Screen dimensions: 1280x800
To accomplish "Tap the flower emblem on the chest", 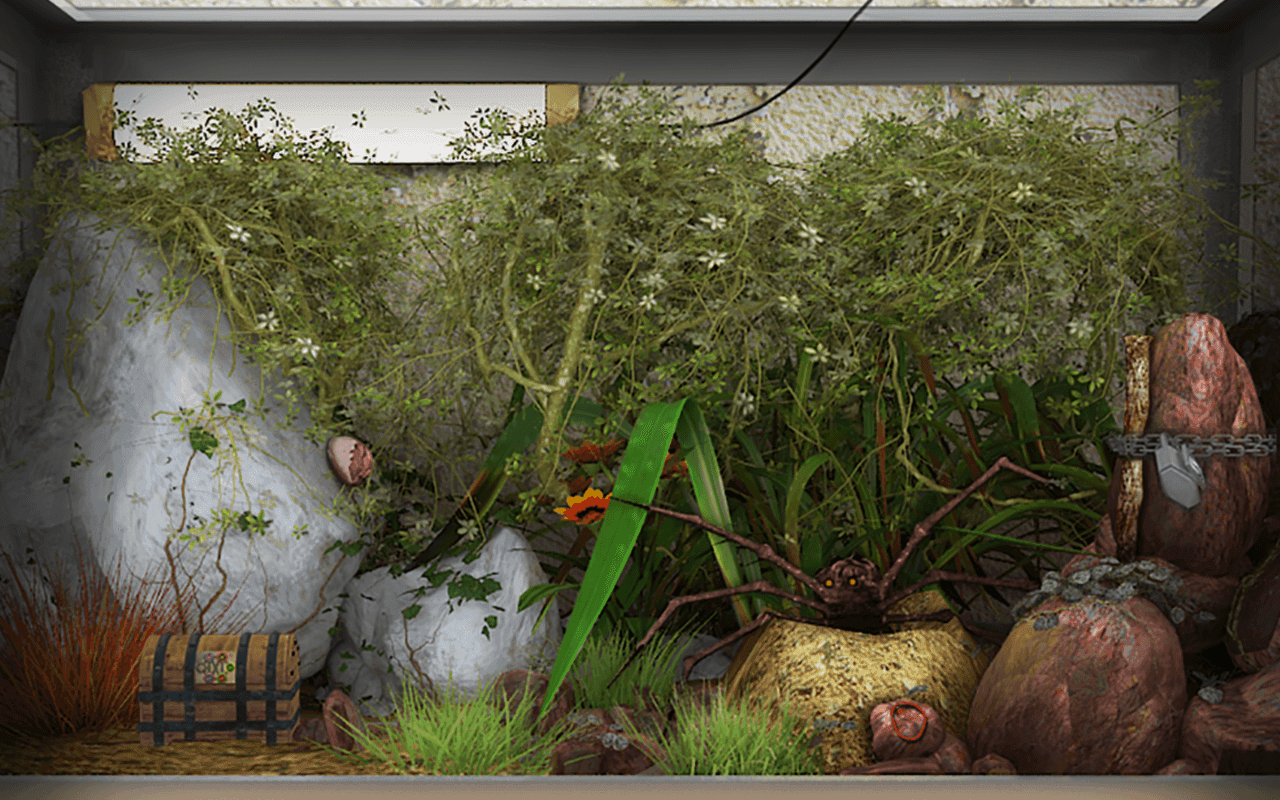I will 214,667.
